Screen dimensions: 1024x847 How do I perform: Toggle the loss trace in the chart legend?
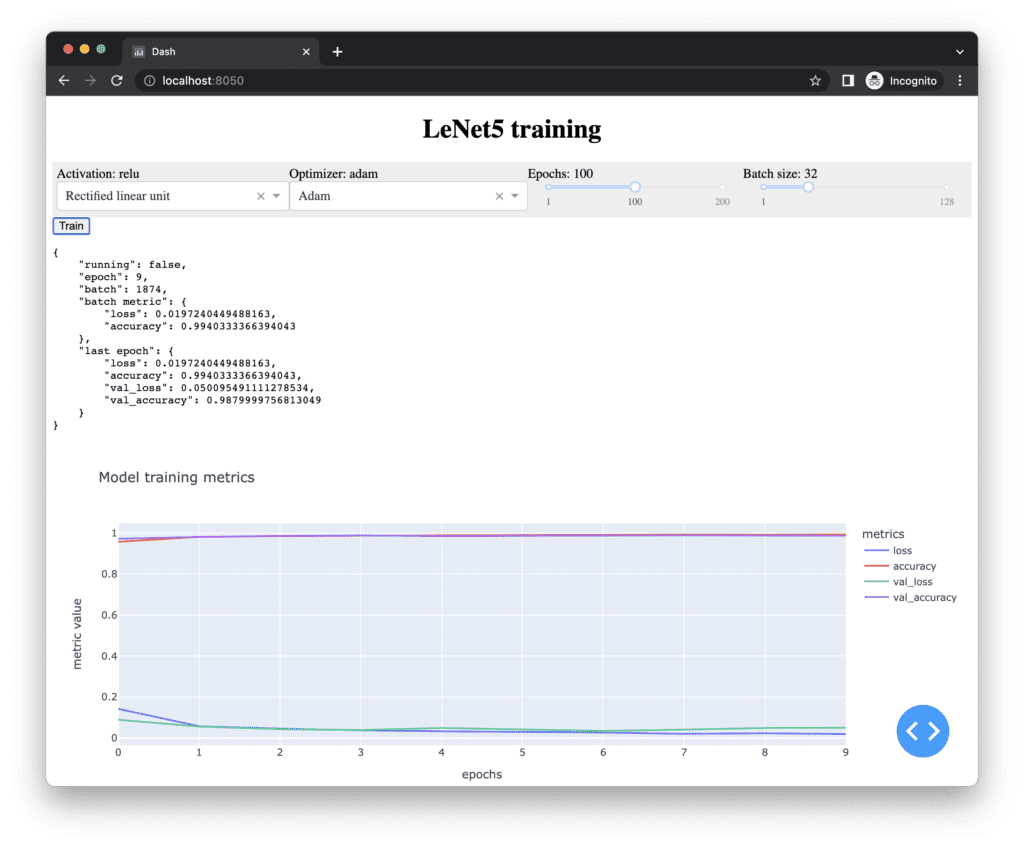pyautogui.click(x=903, y=550)
